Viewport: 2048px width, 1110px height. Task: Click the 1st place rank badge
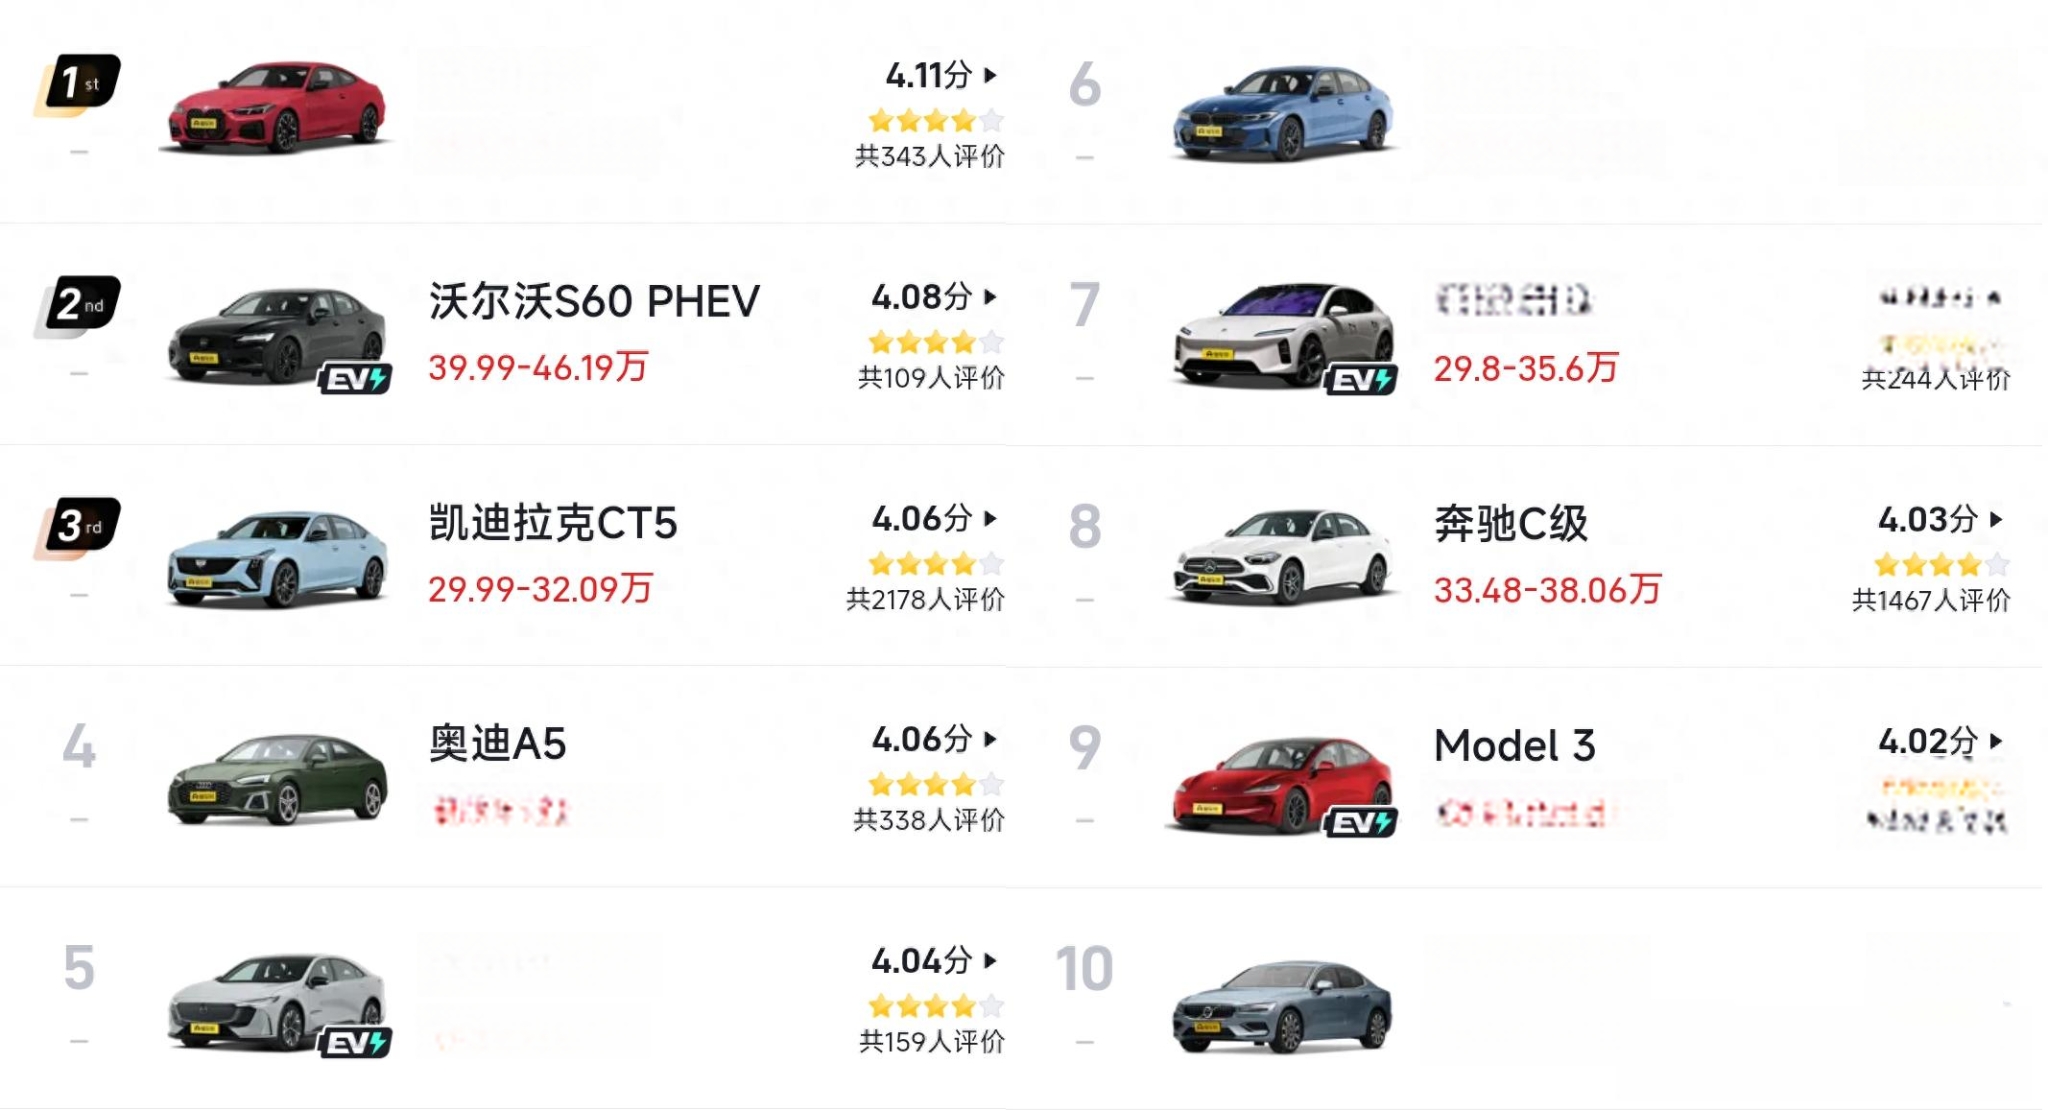pos(78,84)
